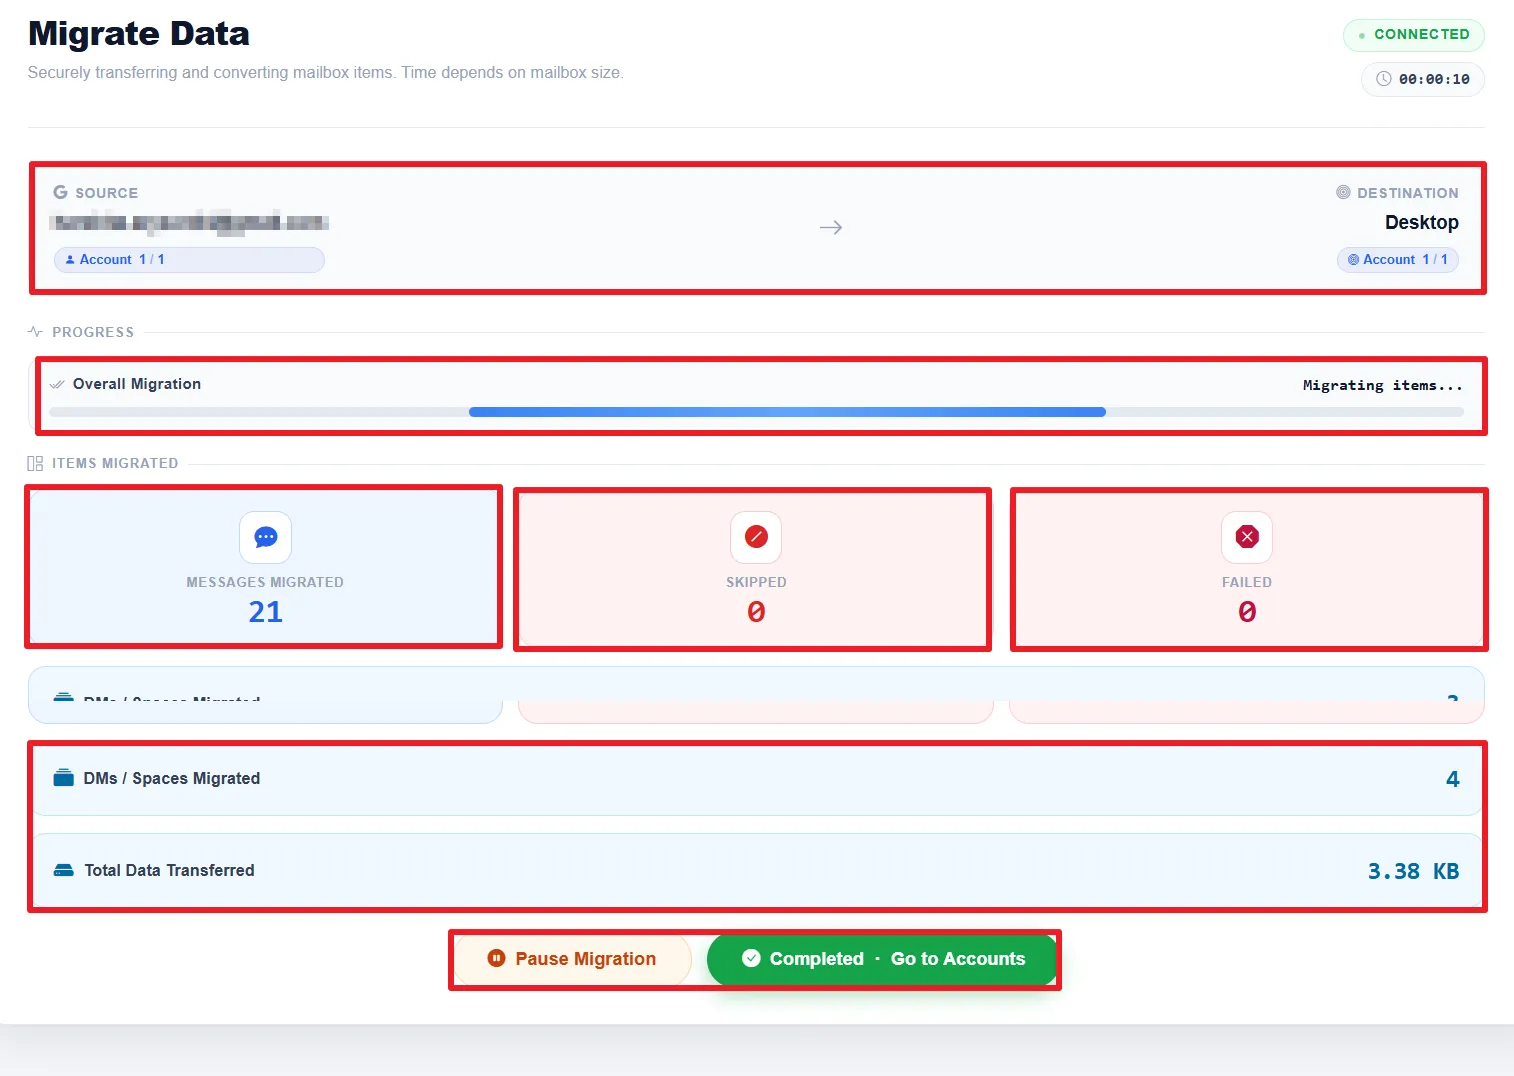Click the CONNECTED status badge
Viewport: 1514px width, 1076px height.
tap(1413, 34)
